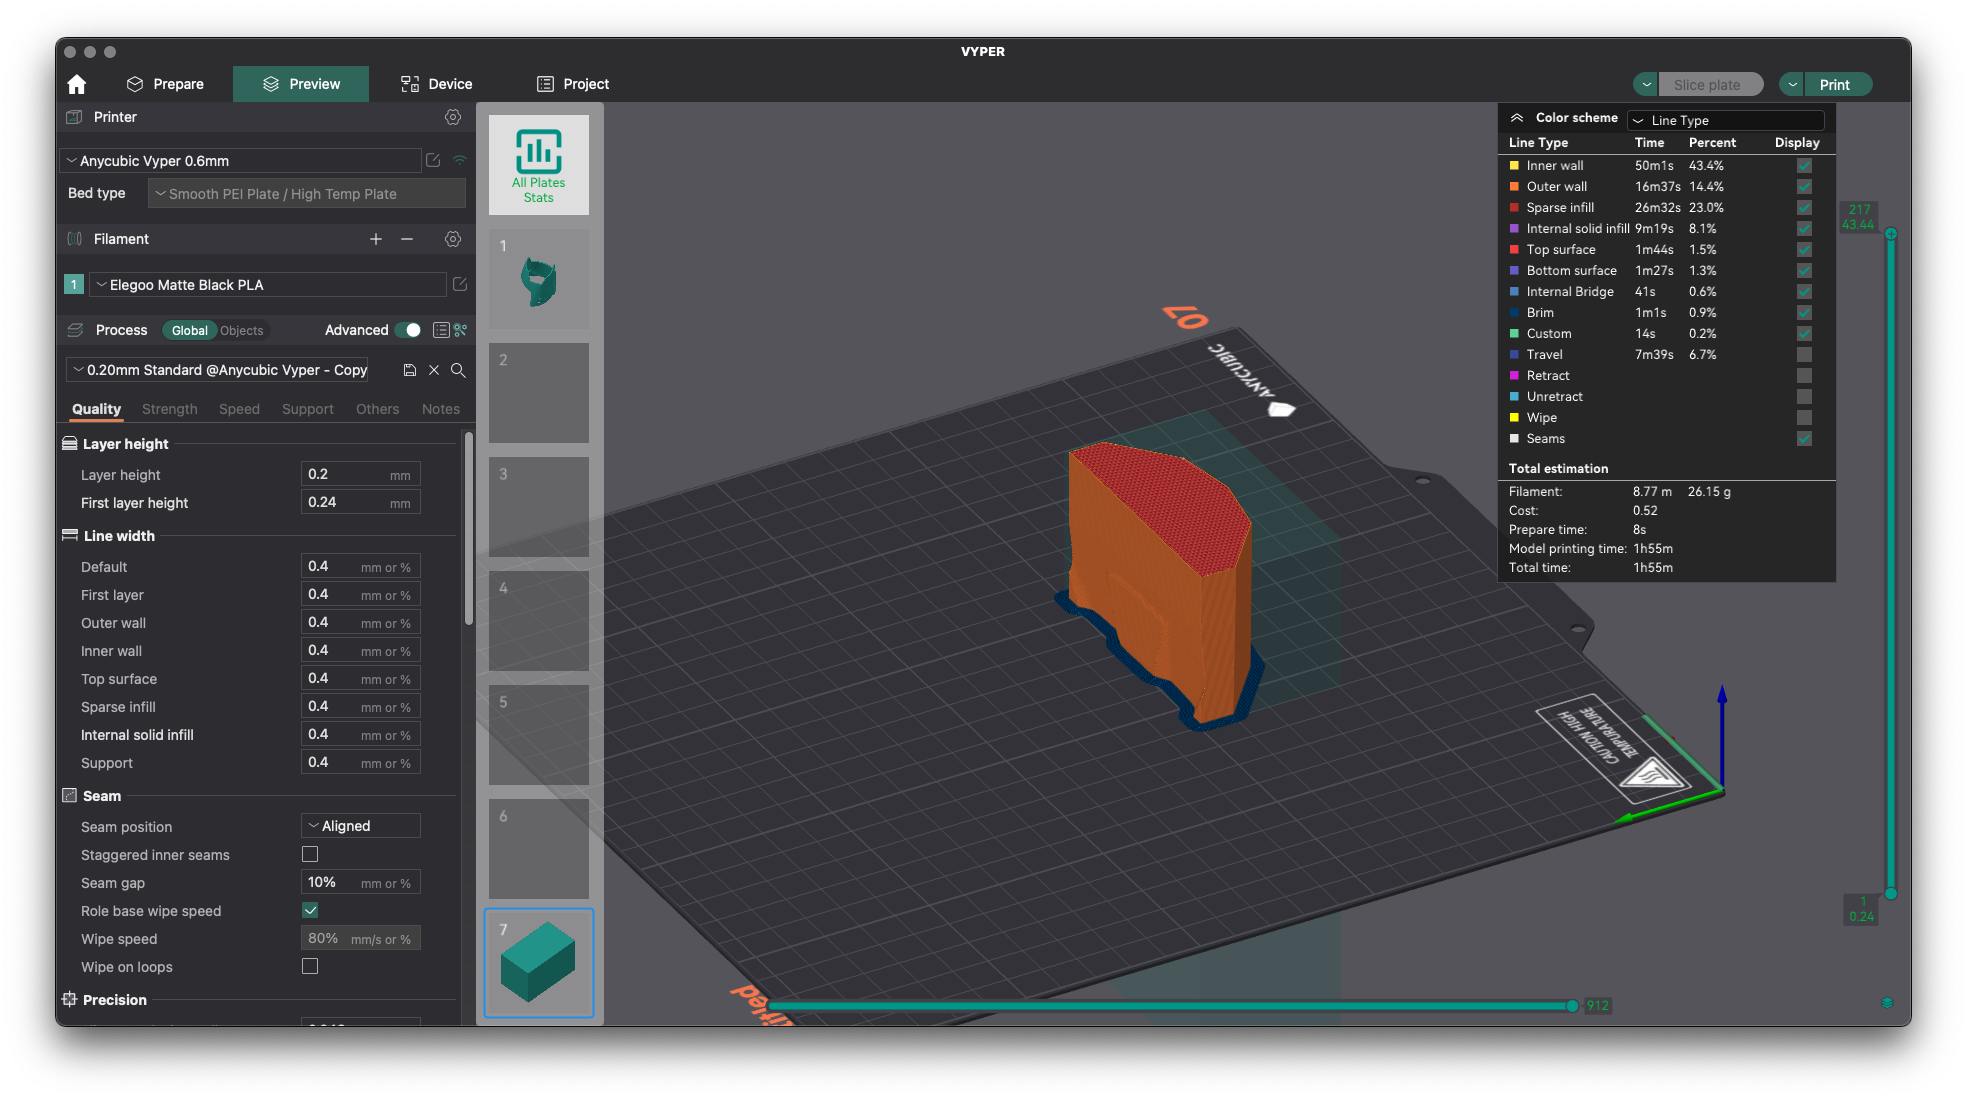The height and width of the screenshot is (1100, 1967).
Task: Click search process settings magnifier icon
Action: (458, 370)
